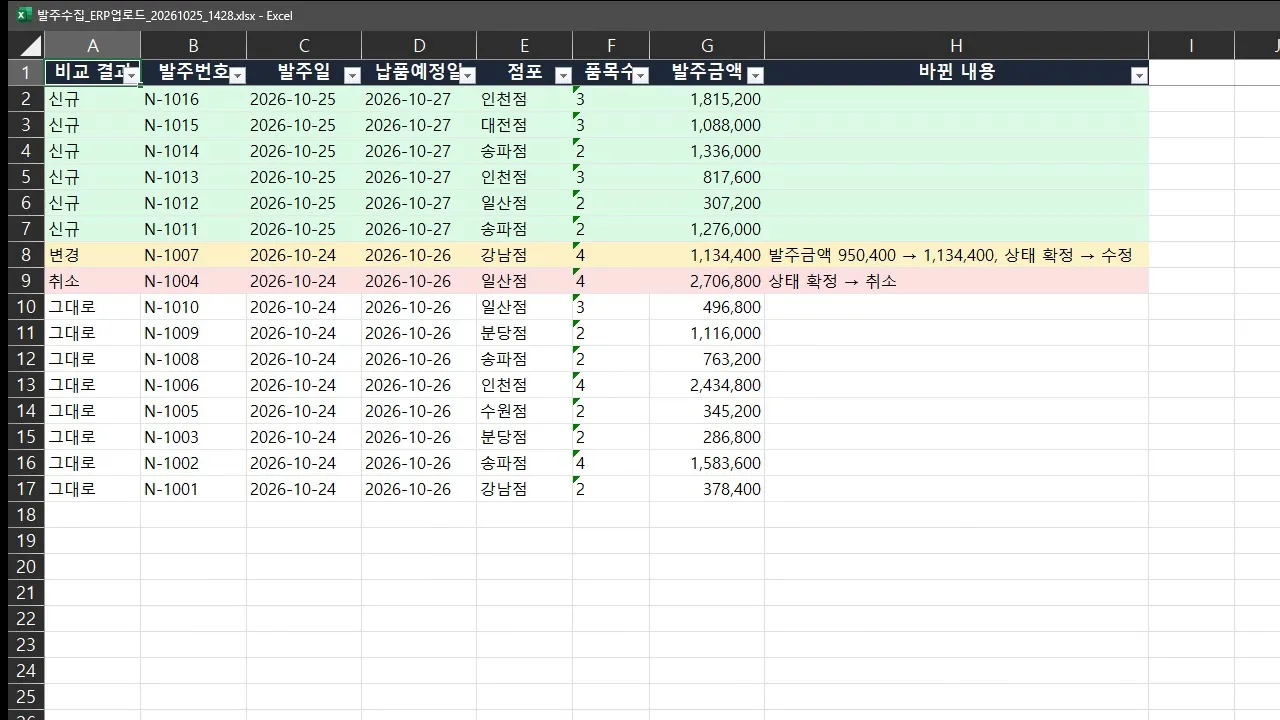This screenshot has width=1280, height=720.
Task: Click the Excel app icon in title bar
Action: click(24, 15)
